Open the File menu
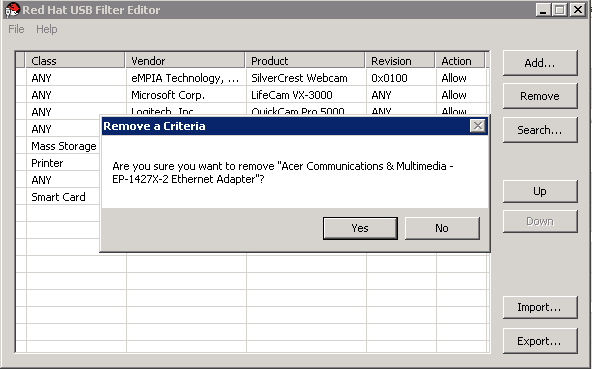Image resolution: width=592 pixels, height=369 pixels. pyautogui.click(x=16, y=29)
